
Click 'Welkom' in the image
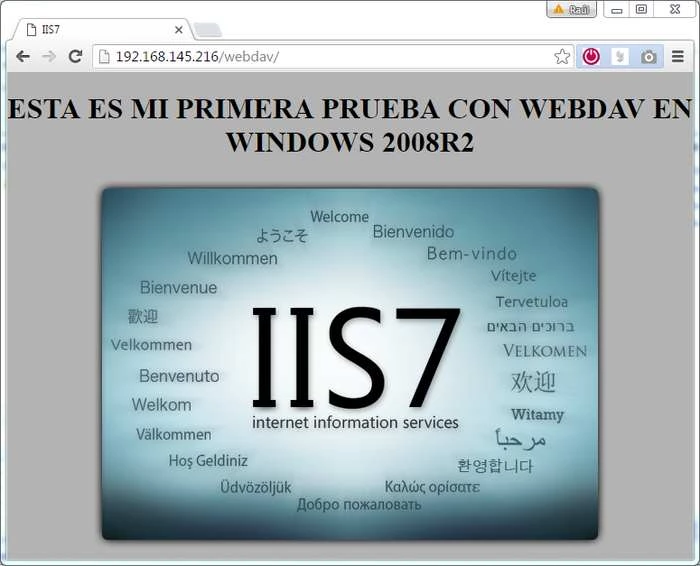point(162,405)
